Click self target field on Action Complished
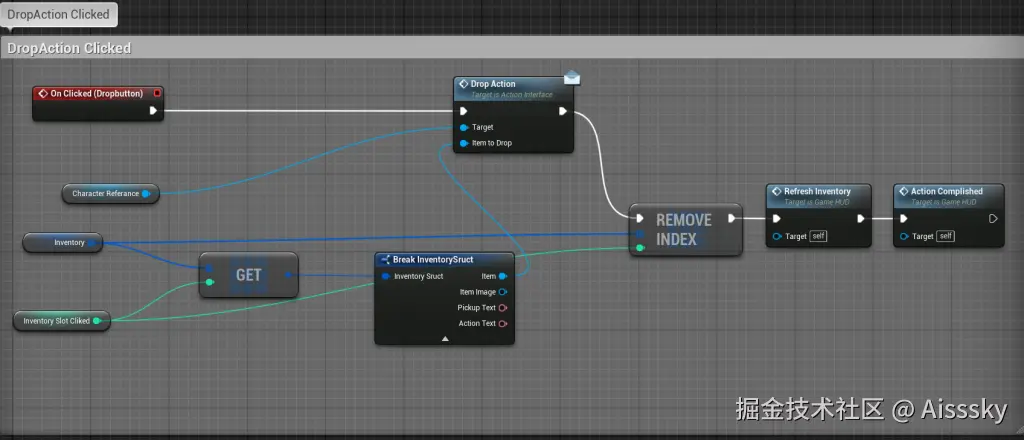Viewport: 1024px width, 440px height. point(946,236)
